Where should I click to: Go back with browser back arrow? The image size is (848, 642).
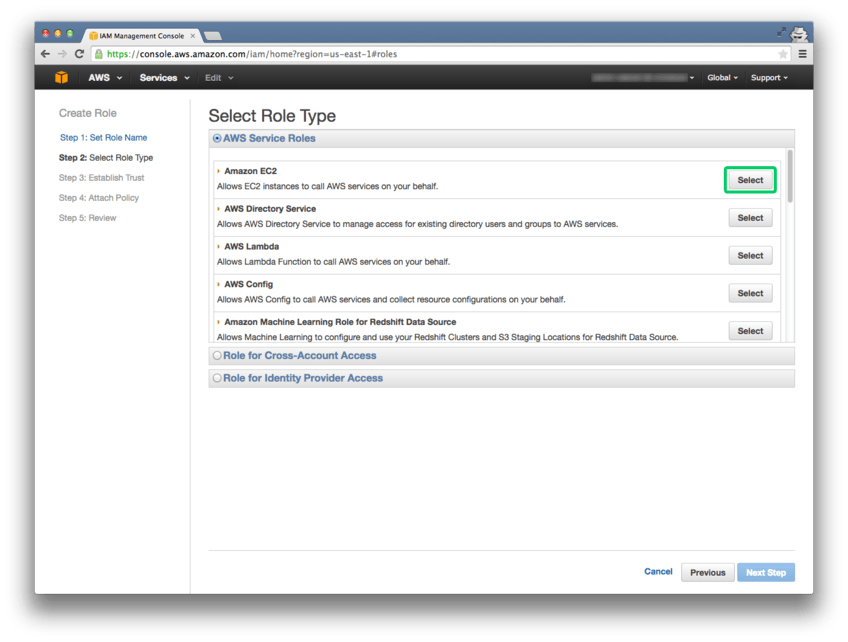point(45,54)
